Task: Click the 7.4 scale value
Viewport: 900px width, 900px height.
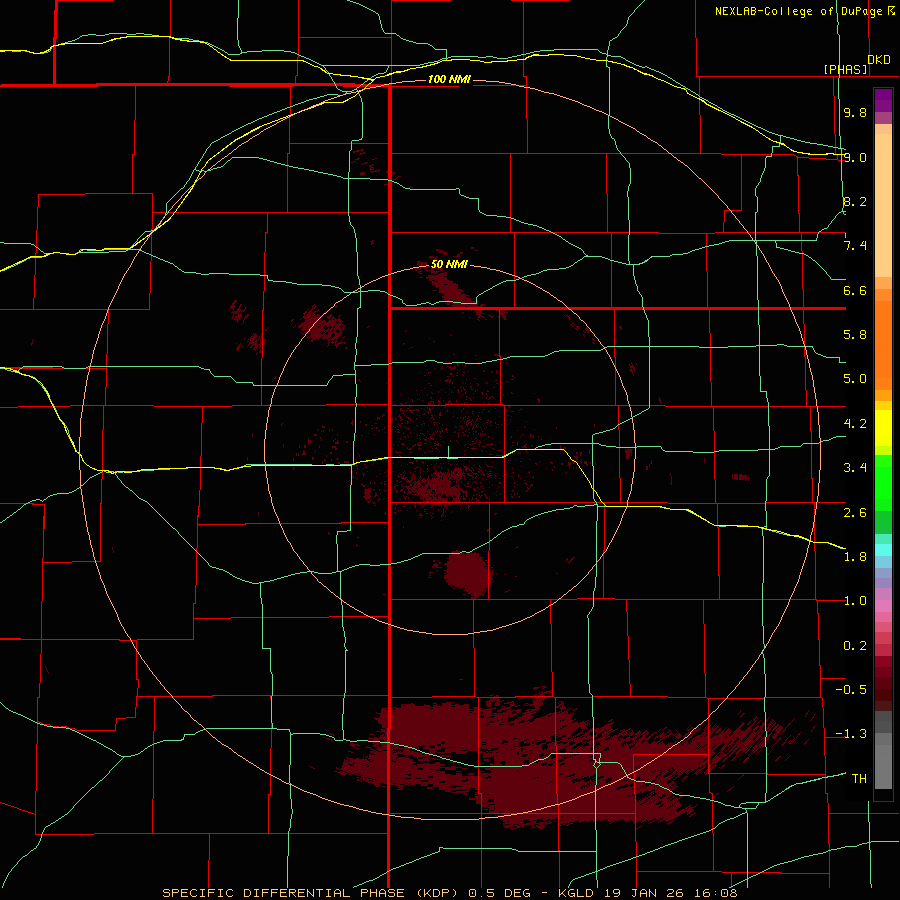Action: pyautogui.click(x=855, y=246)
